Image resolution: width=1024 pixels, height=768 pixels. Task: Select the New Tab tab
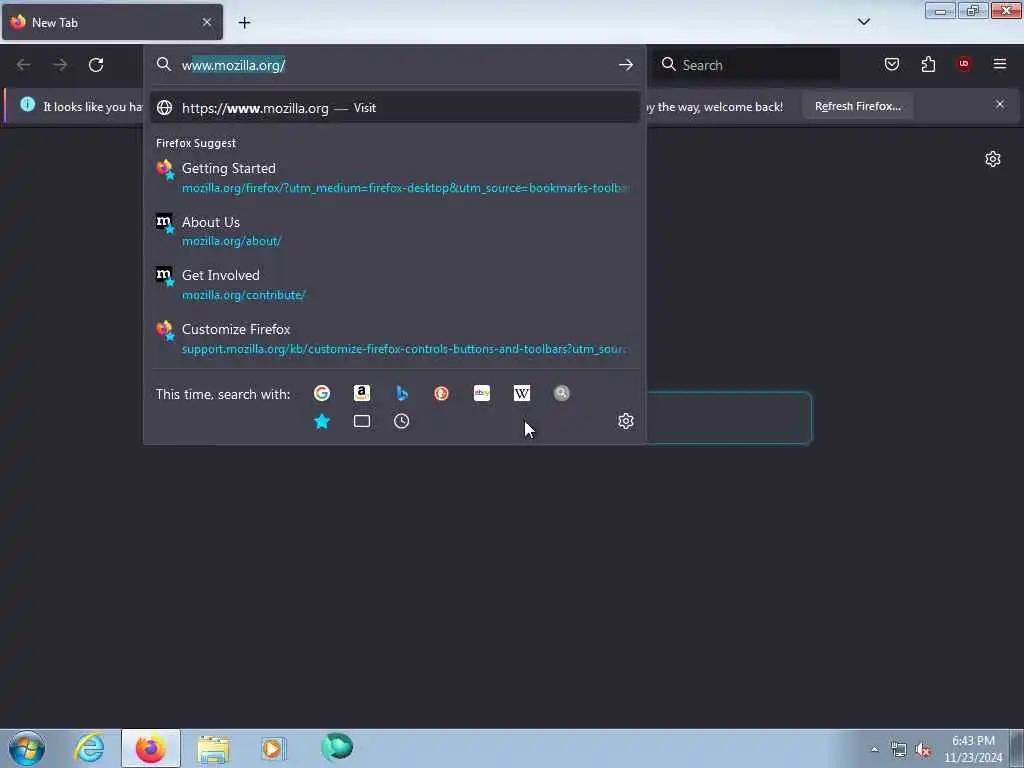112,22
